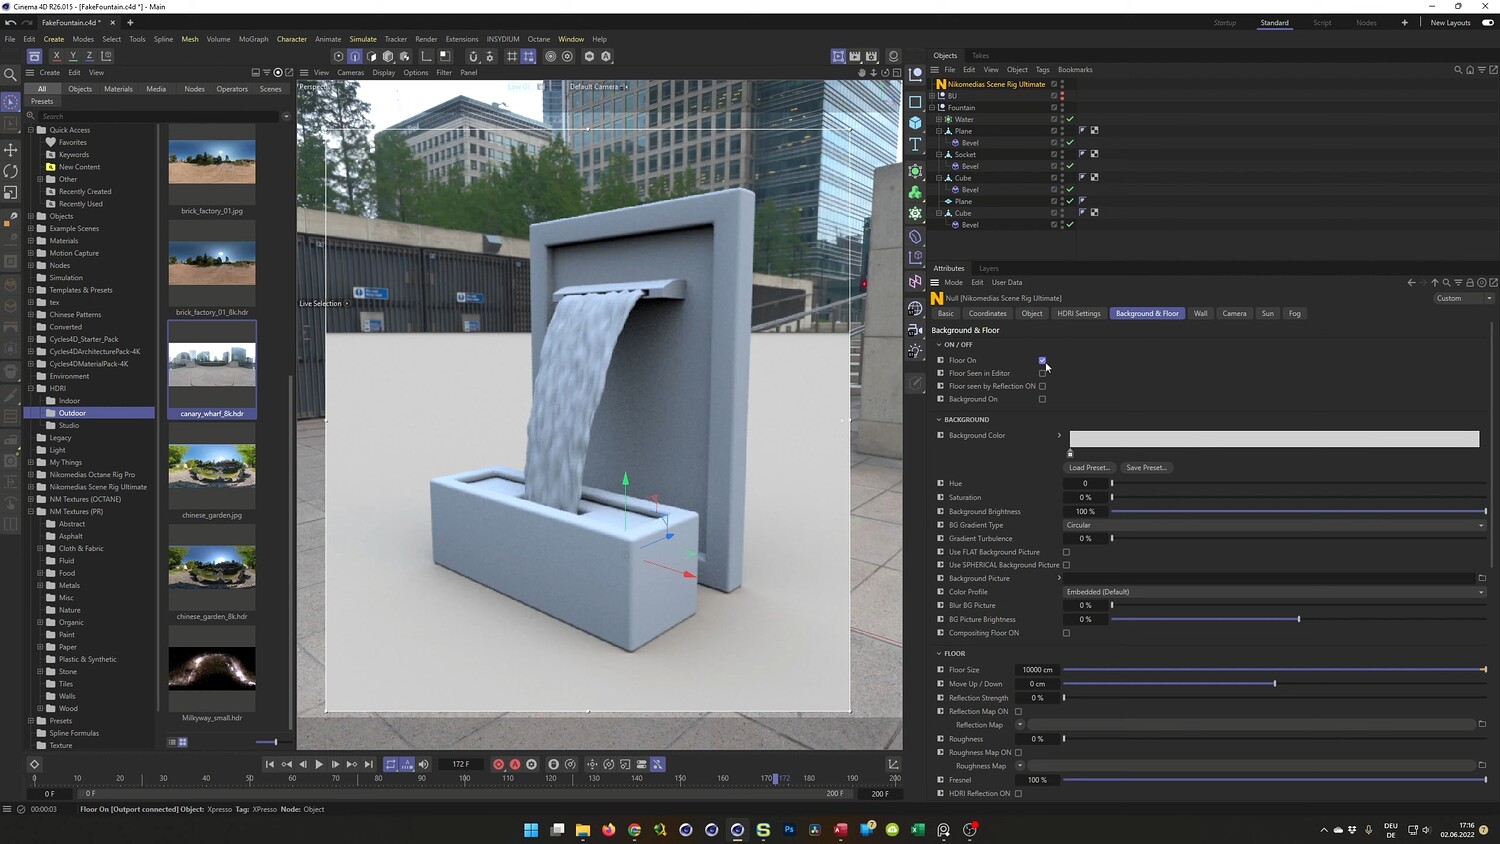Select the Move tool in left toolbar
The width and height of the screenshot is (1500, 844).
(10, 149)
